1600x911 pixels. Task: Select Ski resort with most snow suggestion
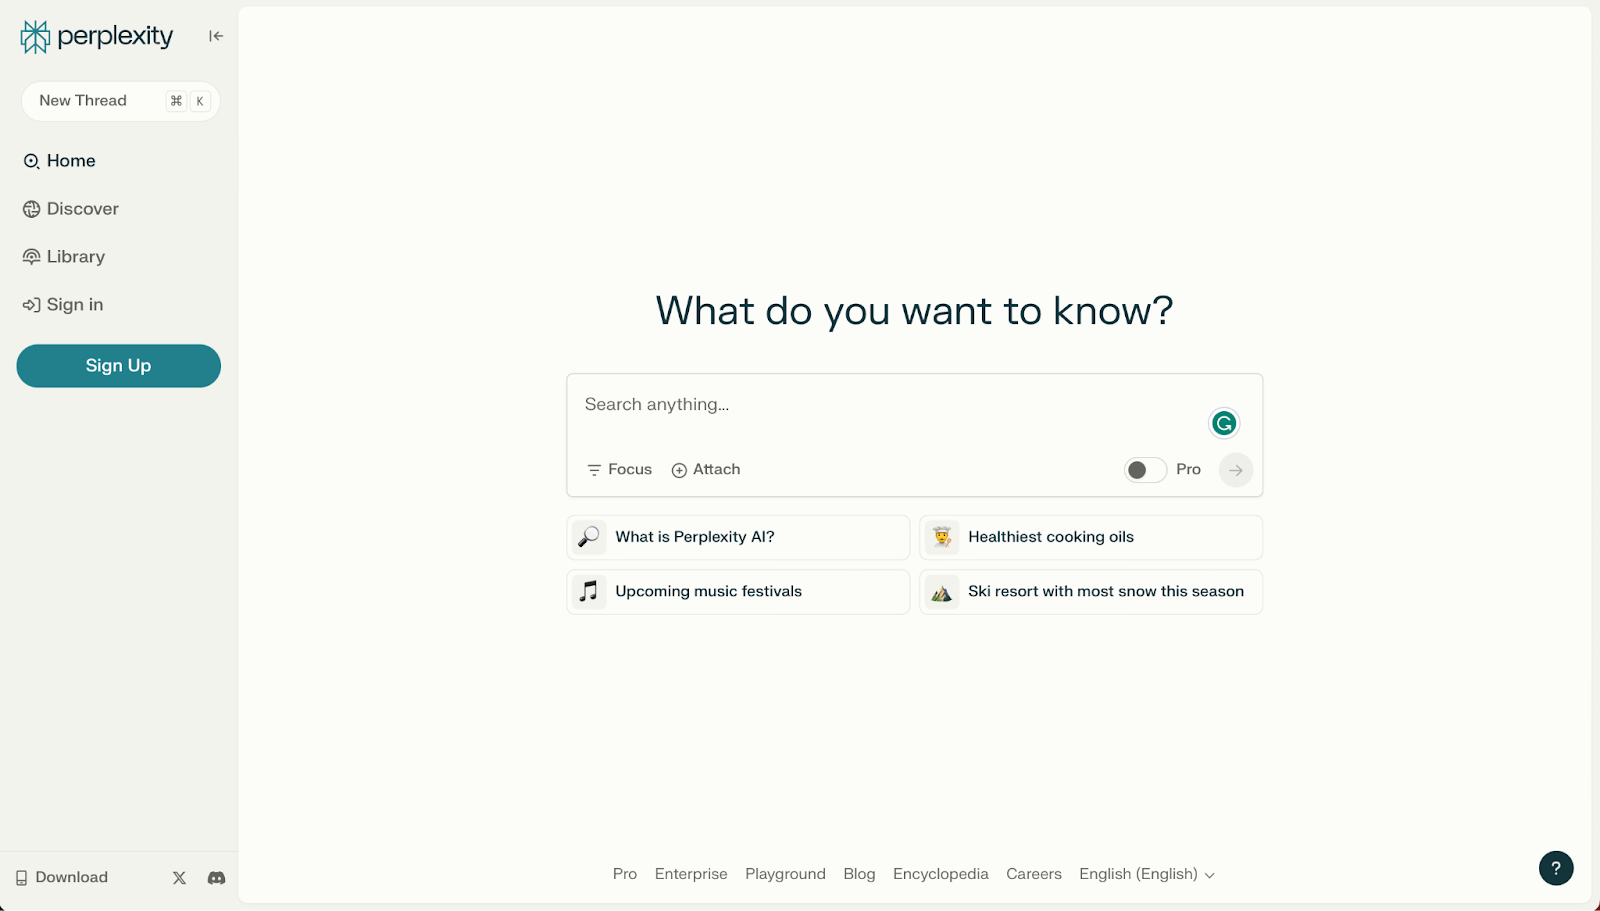1091,592
